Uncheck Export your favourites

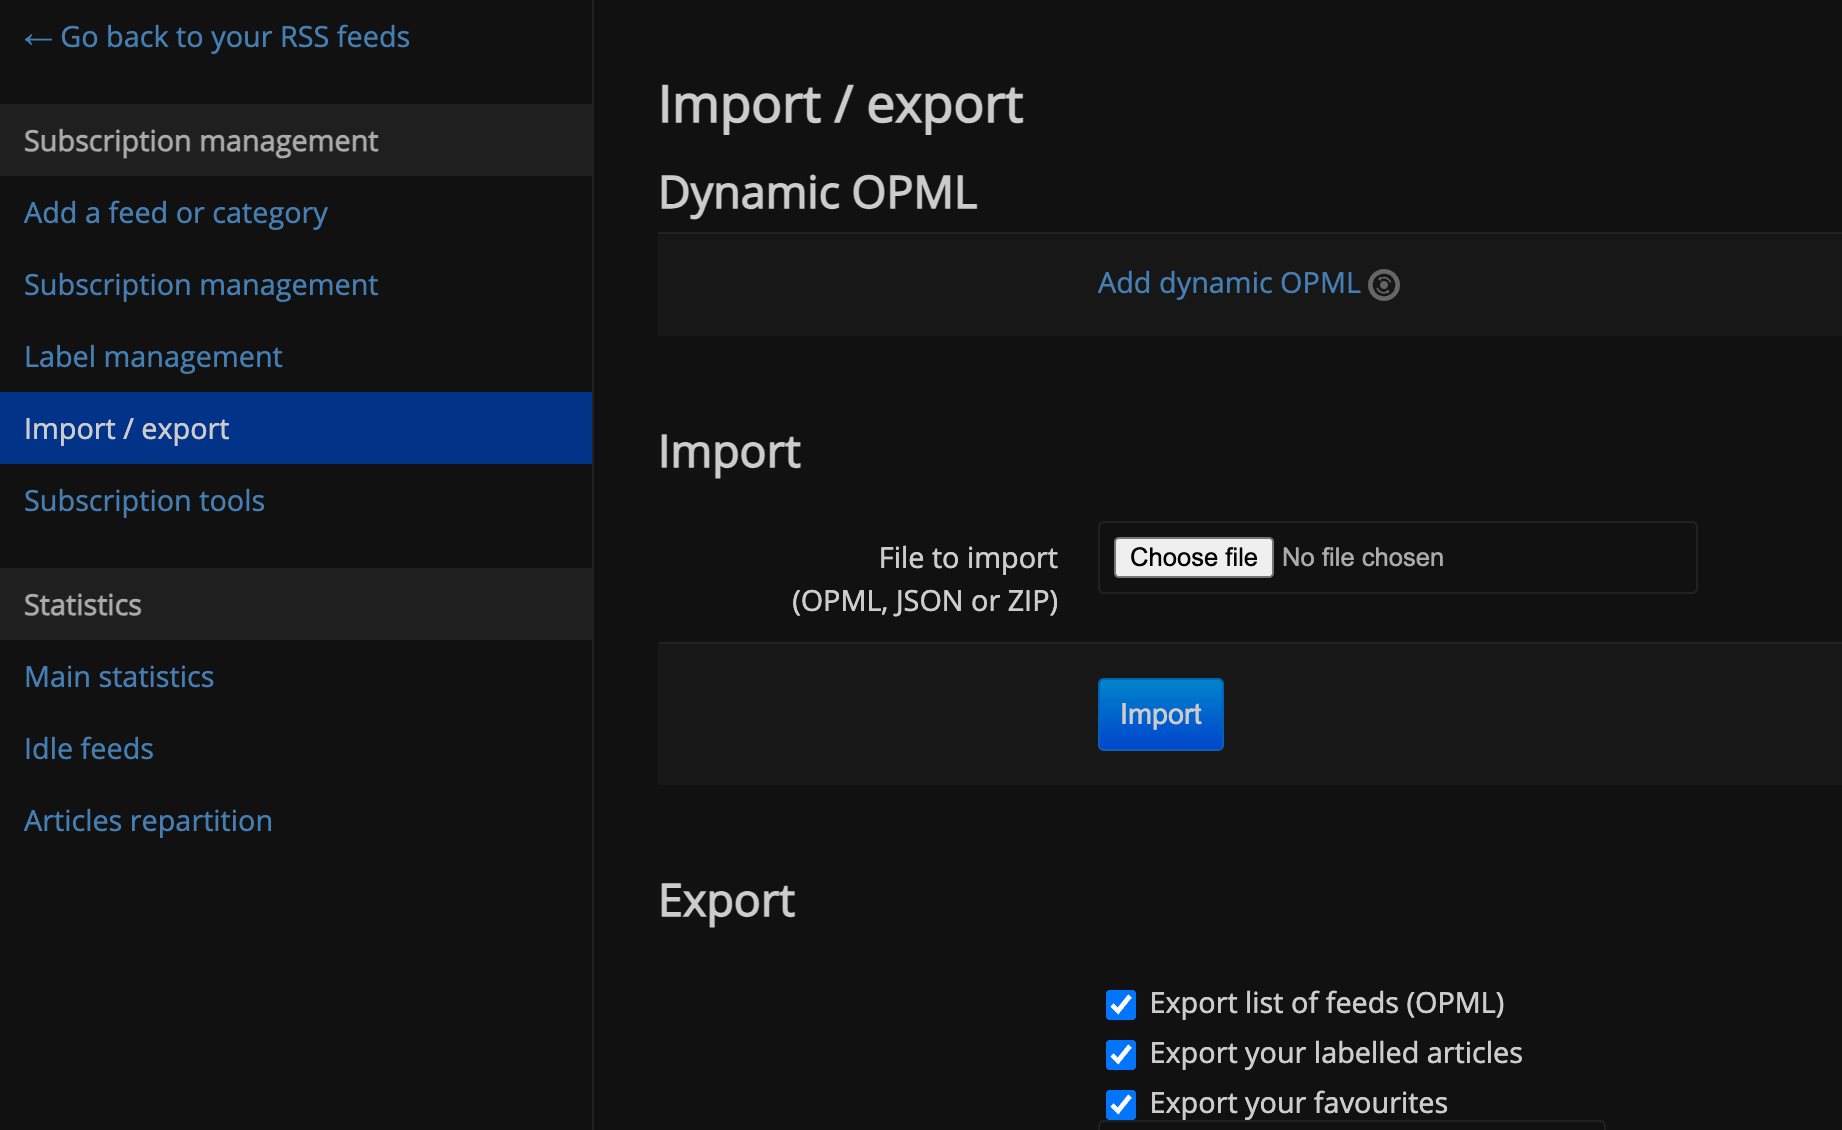1121,1104
